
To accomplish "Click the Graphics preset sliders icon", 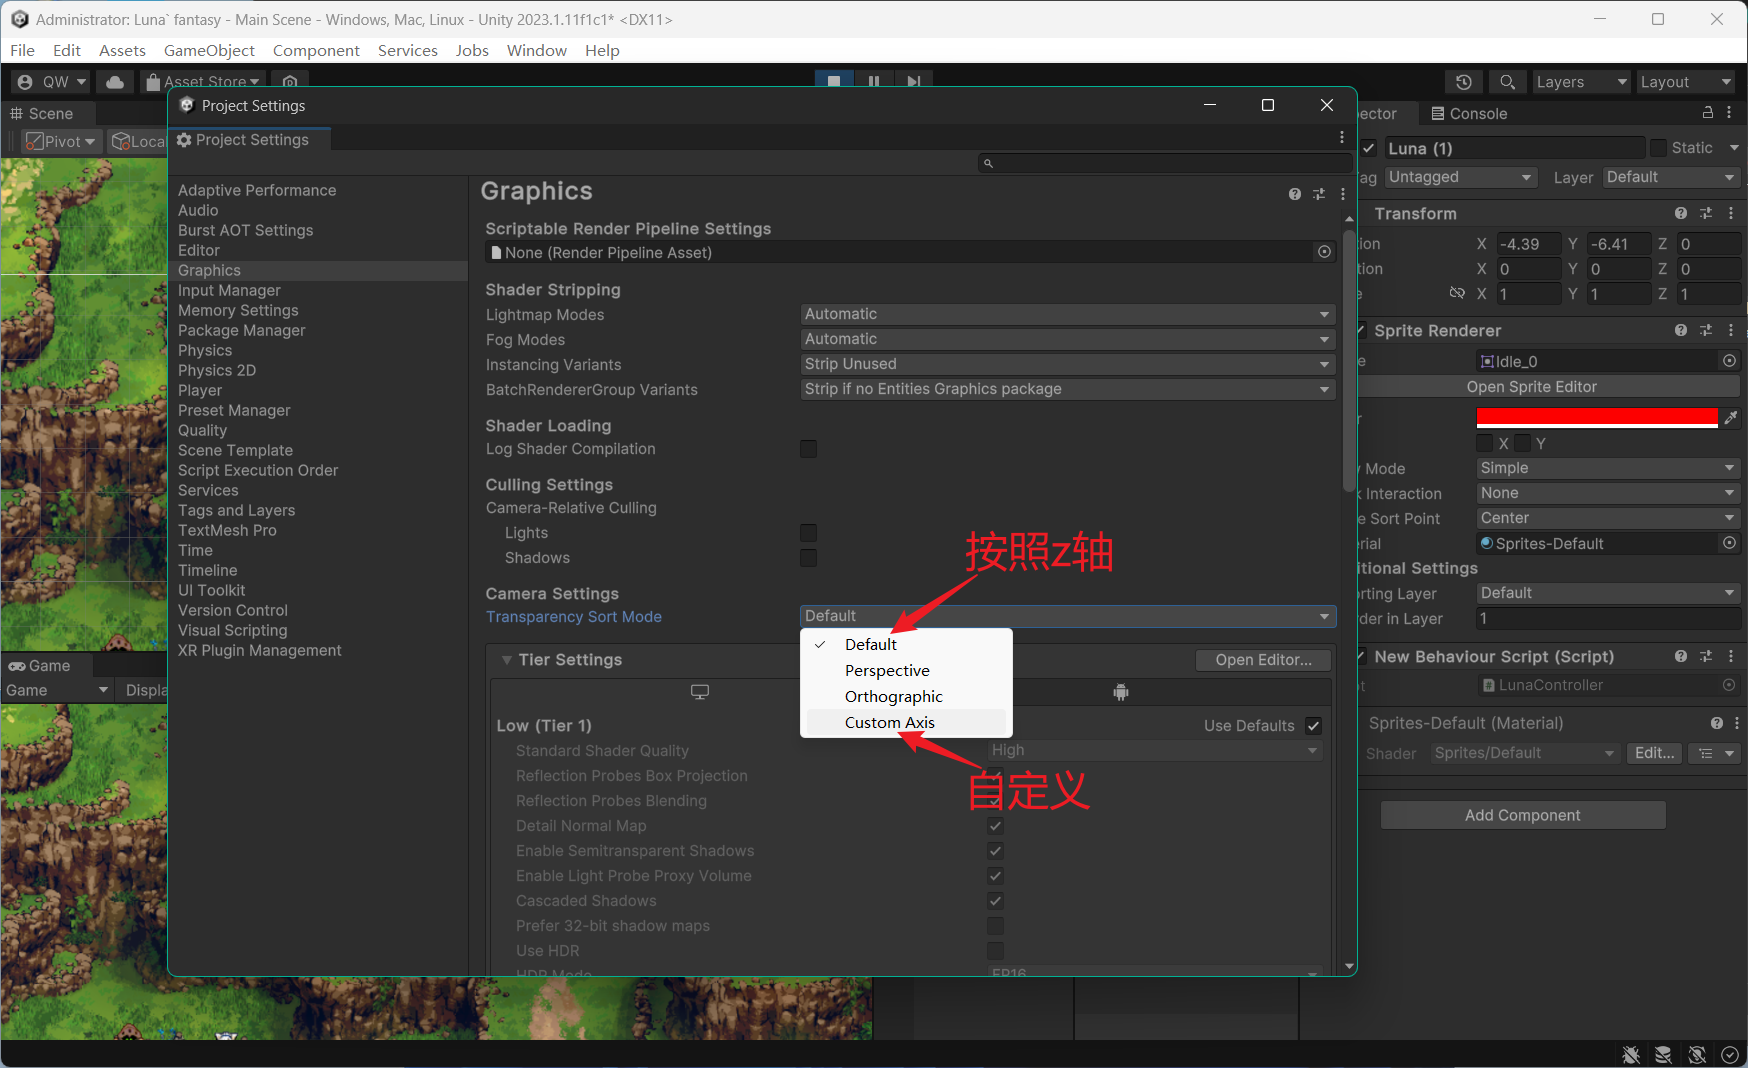I will click(x=1319, y=194).
